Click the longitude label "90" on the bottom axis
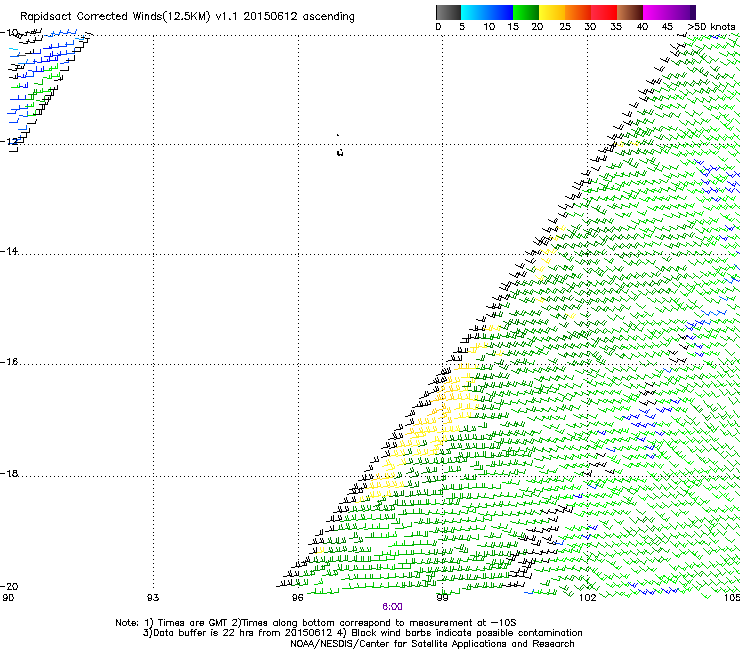Screen dimensions: 740x650 tap(8, 598)
